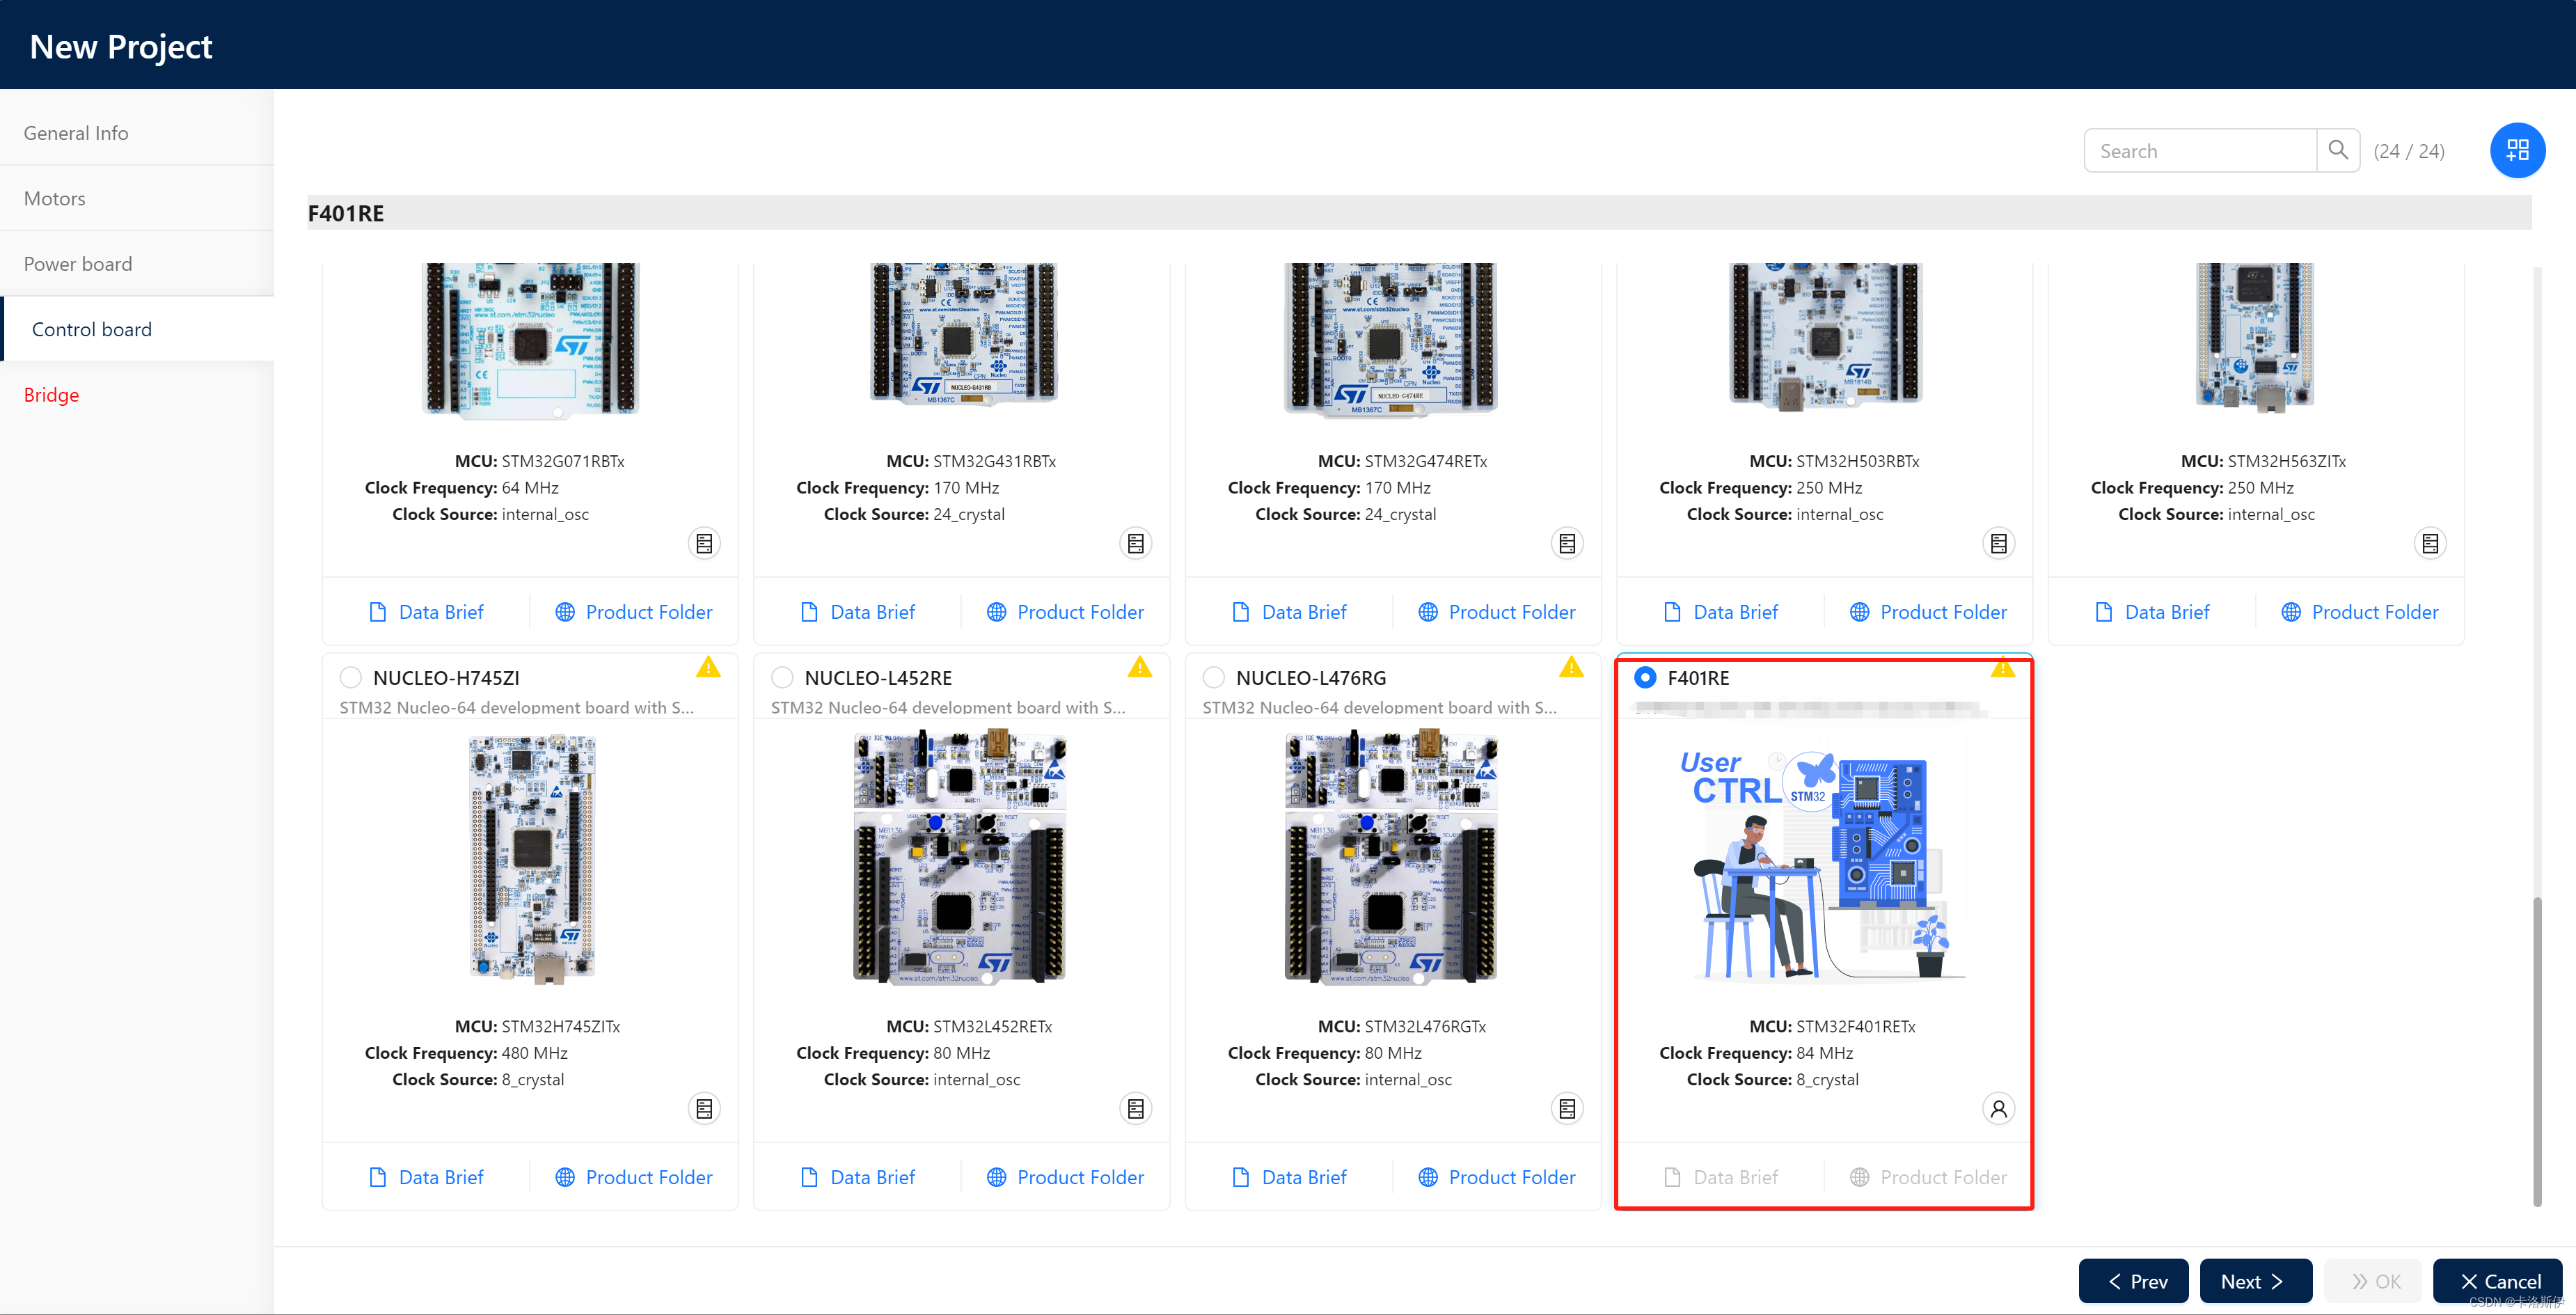Open the Motors section
Image resolution: width=2576 pixels, height=1315 pixels.
[55, 198]
